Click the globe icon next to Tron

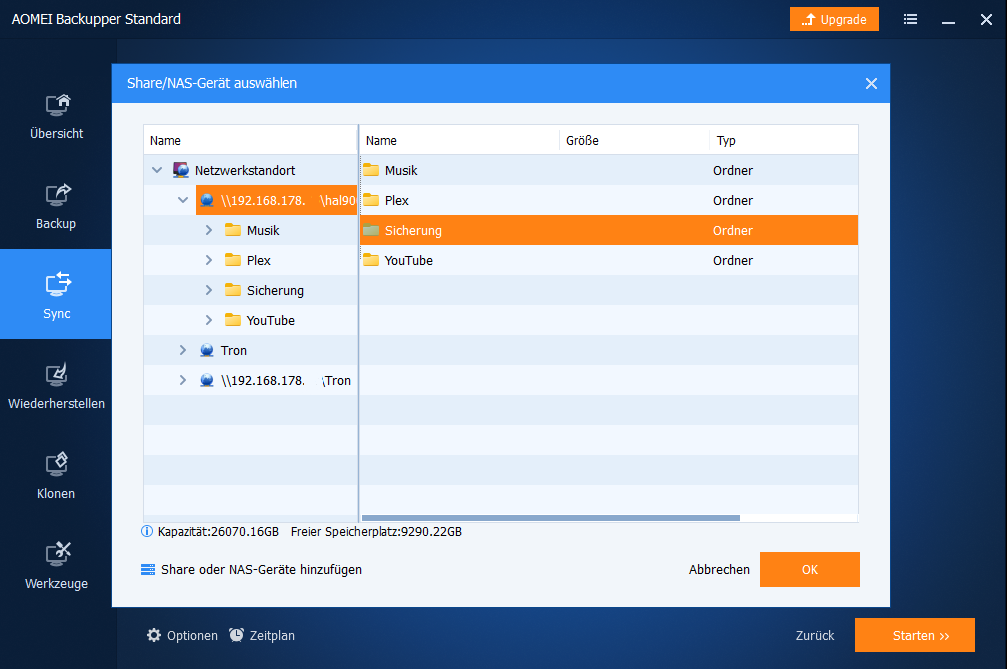click(207, 350)
